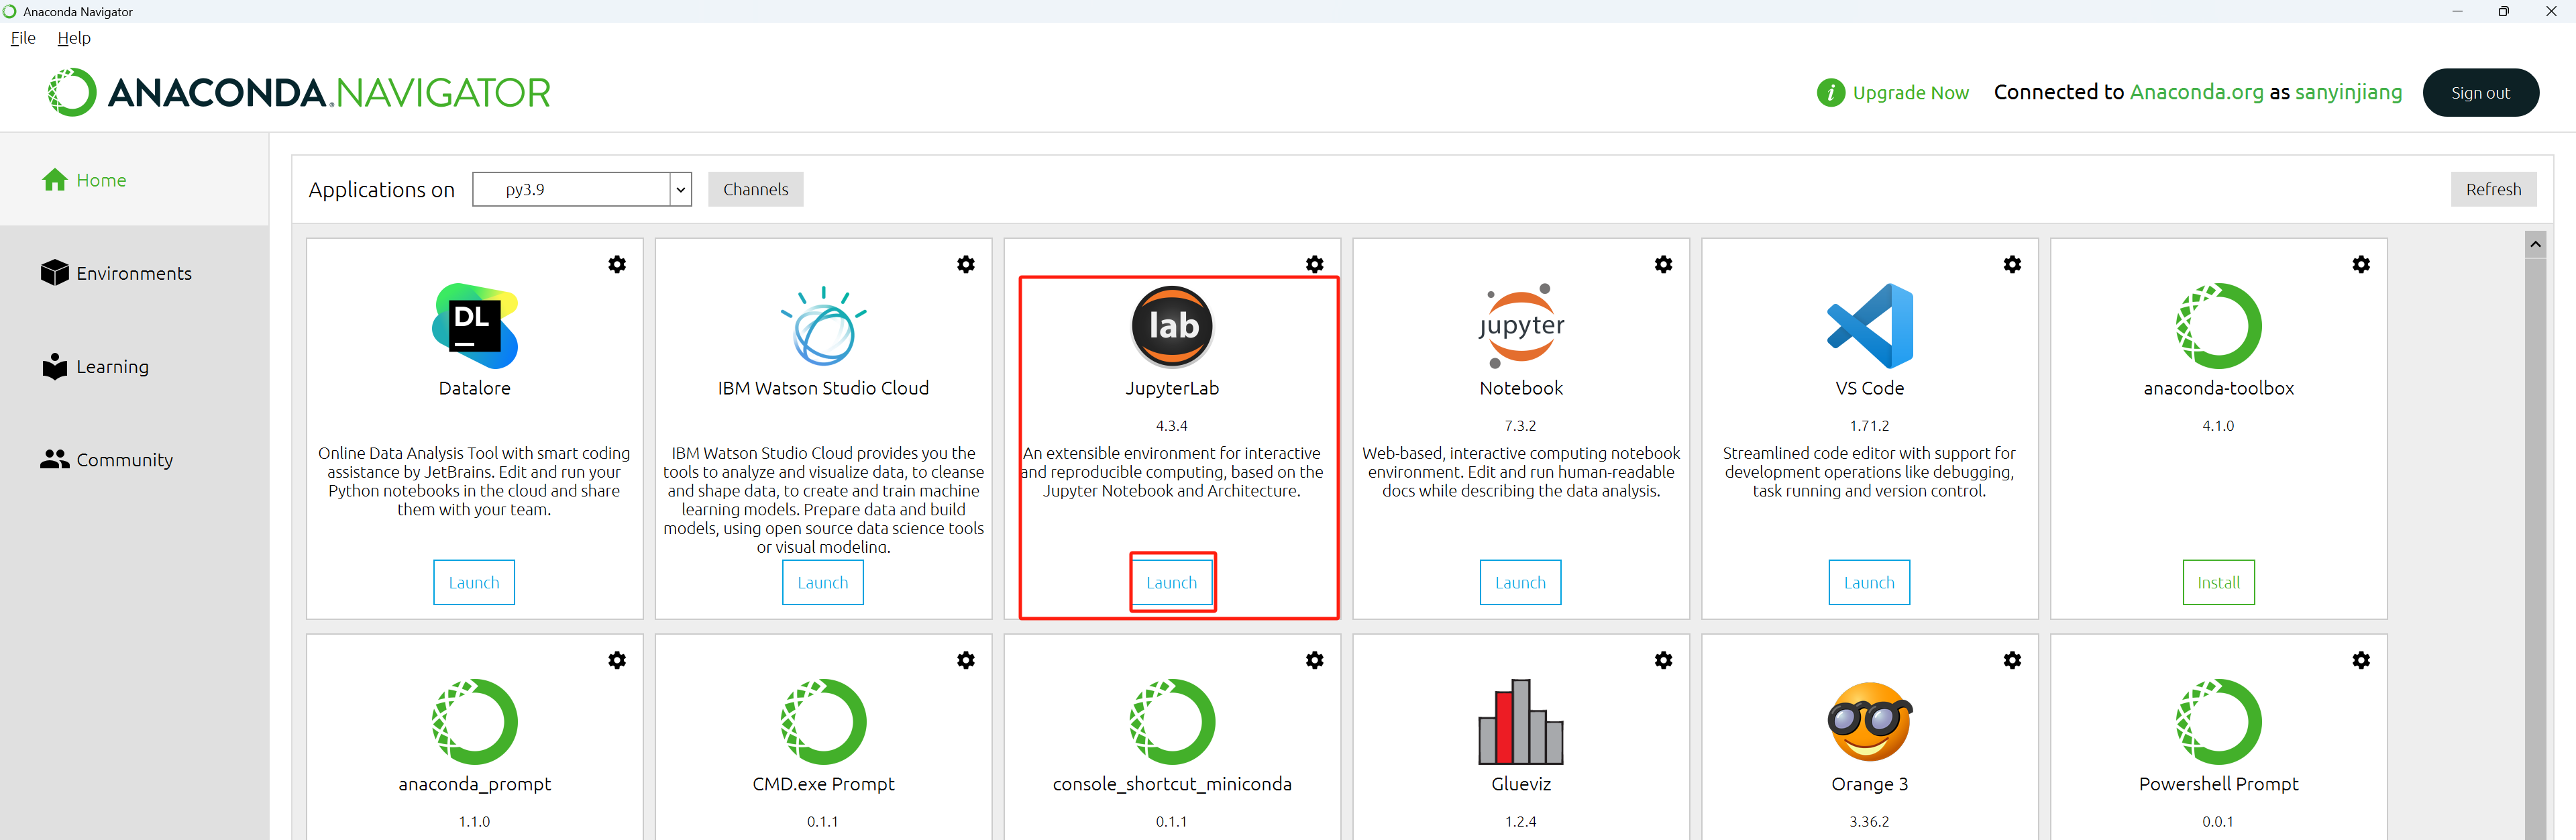Open gear options for the VS Code tile
Viewport: 2576px width, 840px height.
point(2012,264)
